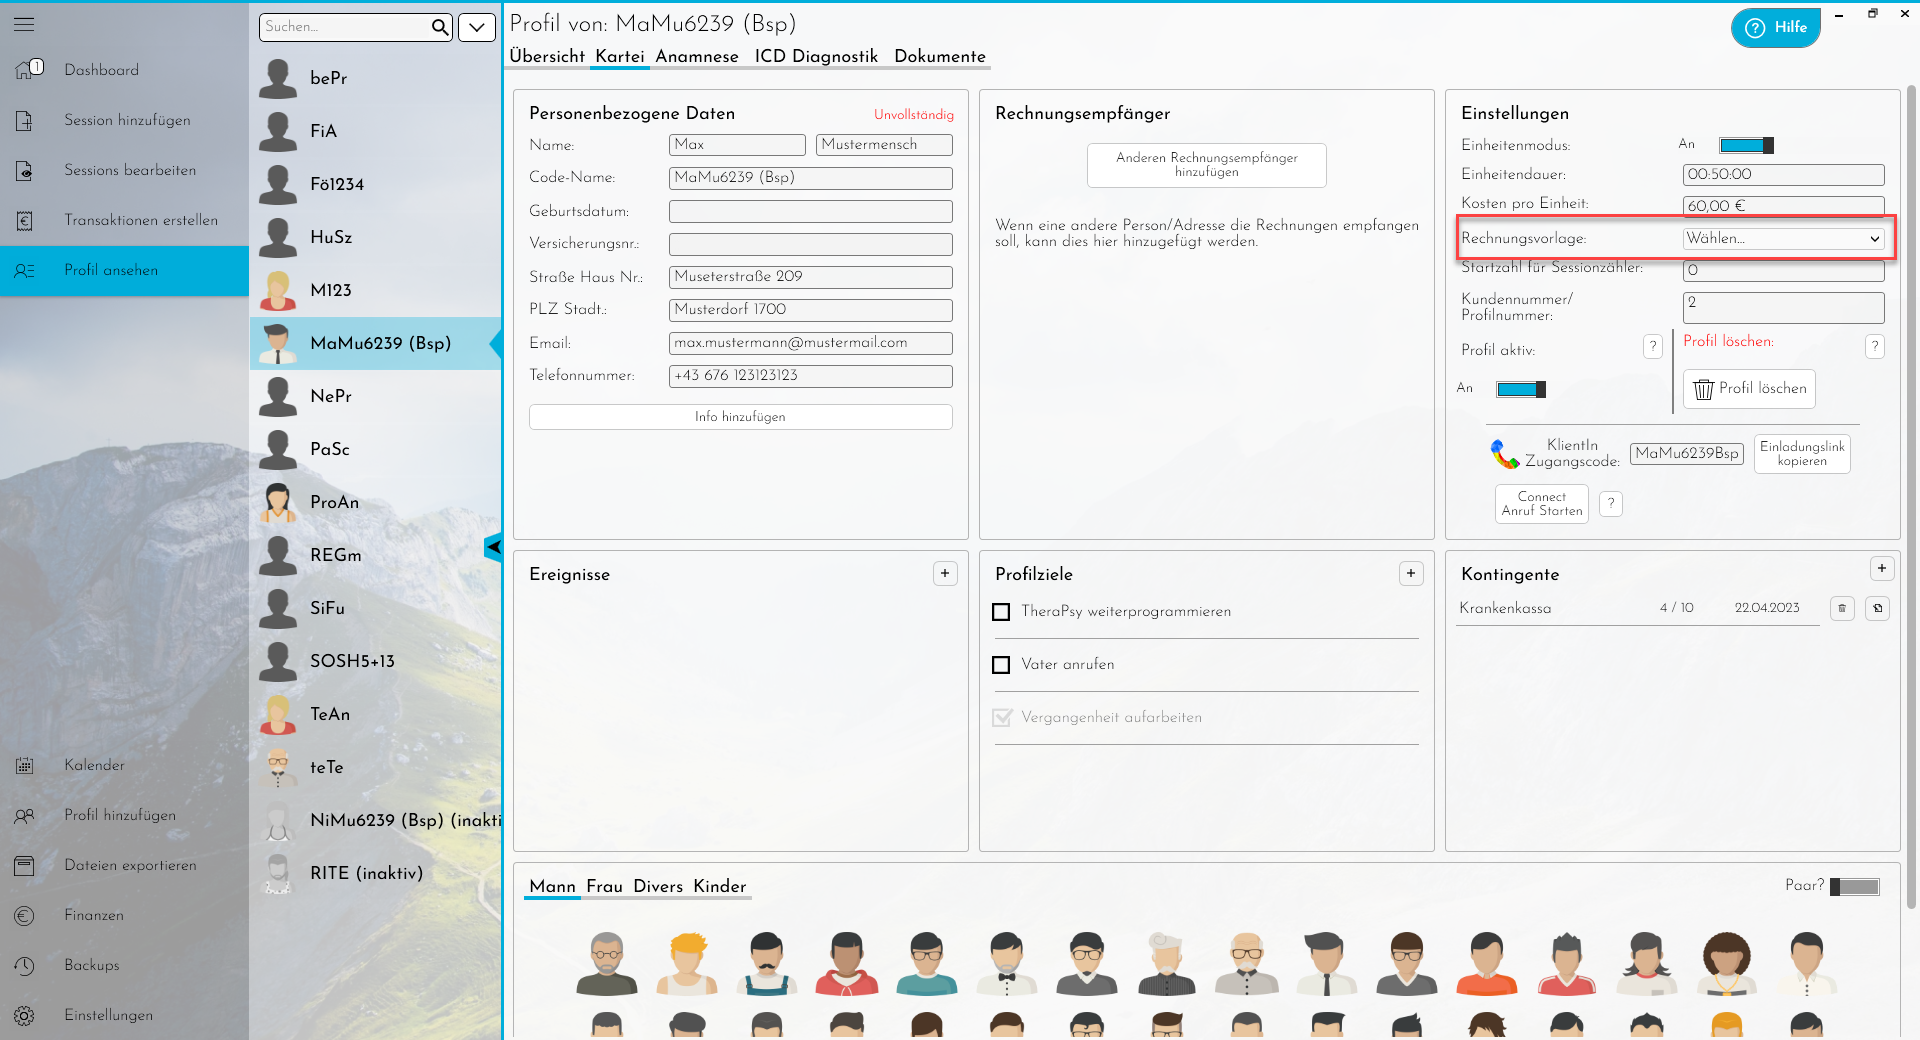Switch to the Dokumente tab
The height and width of the screenshot is (1040, 1920).
click(940, 56)
